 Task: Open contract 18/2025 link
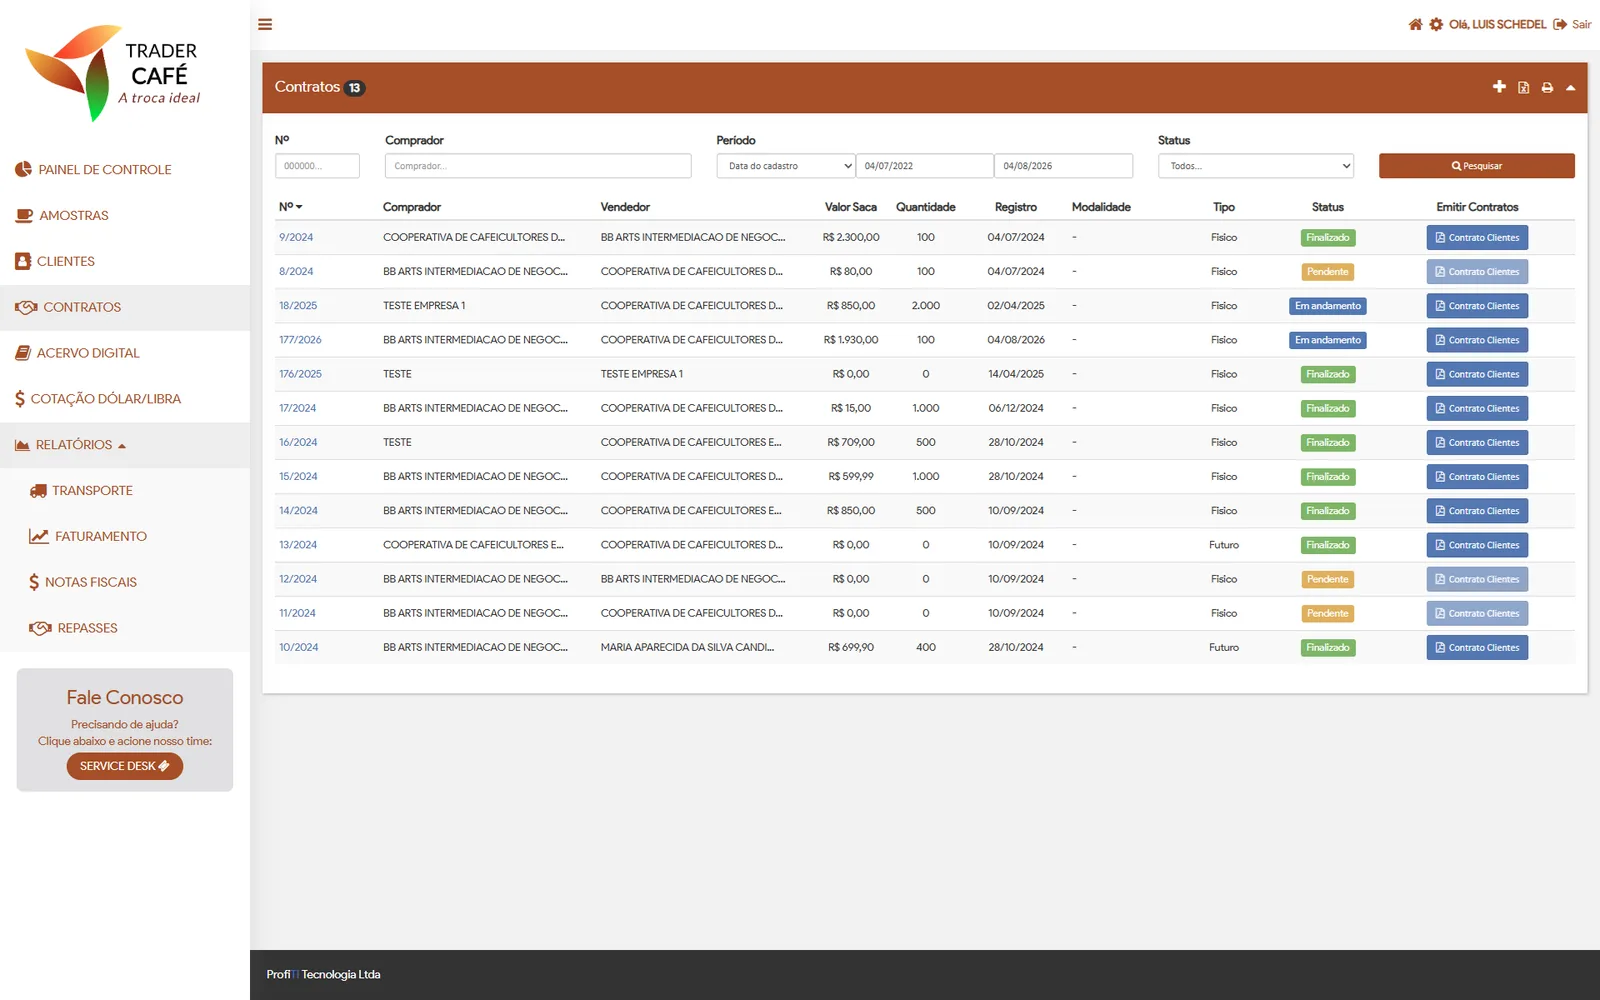click(x=298, y=306)
